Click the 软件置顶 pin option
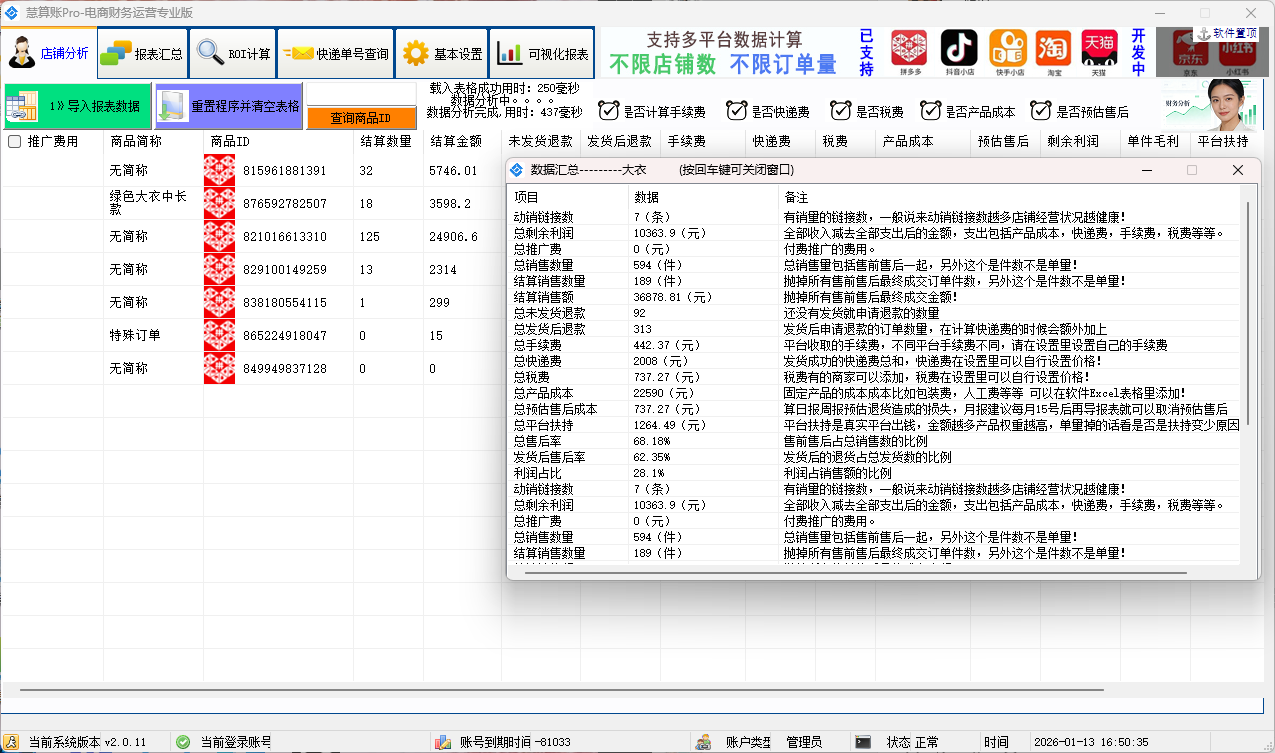This screenshot has width=1275, height=753. click(1226, 34)
